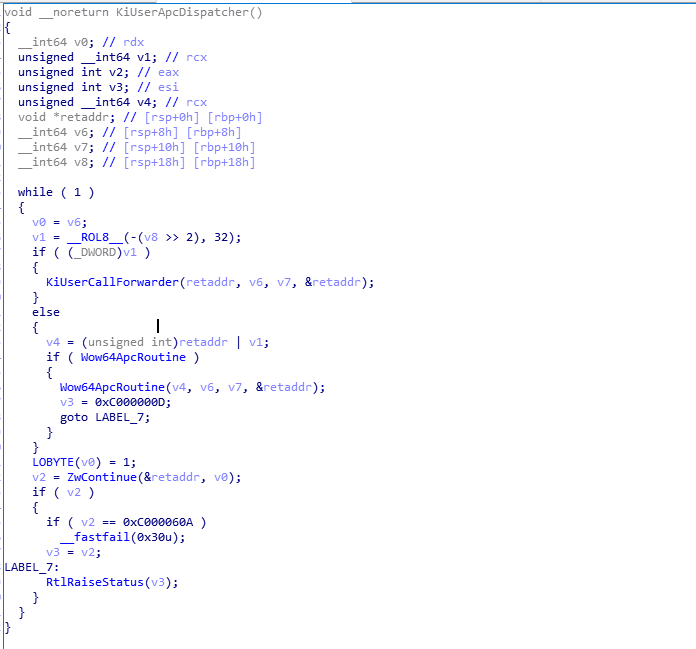Click the 0xC000000D status constant
The height and width of the screenshot is (649, 696).
pyautogui.click(x=130, y=402)
